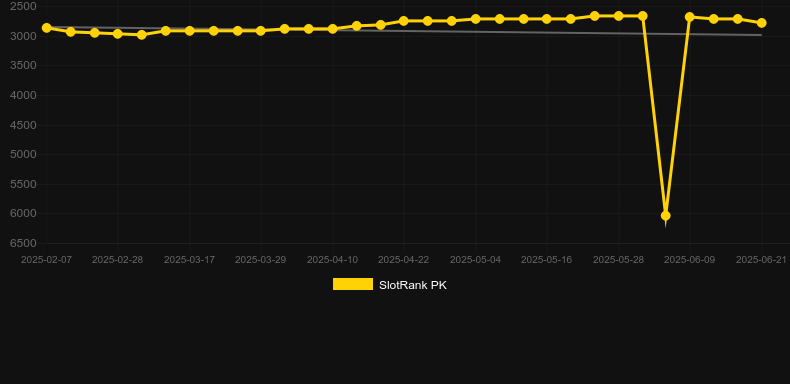Click the first data point at 2025-02-07
The width and height of the screenshot is (790, 384).
pos(47,28)
